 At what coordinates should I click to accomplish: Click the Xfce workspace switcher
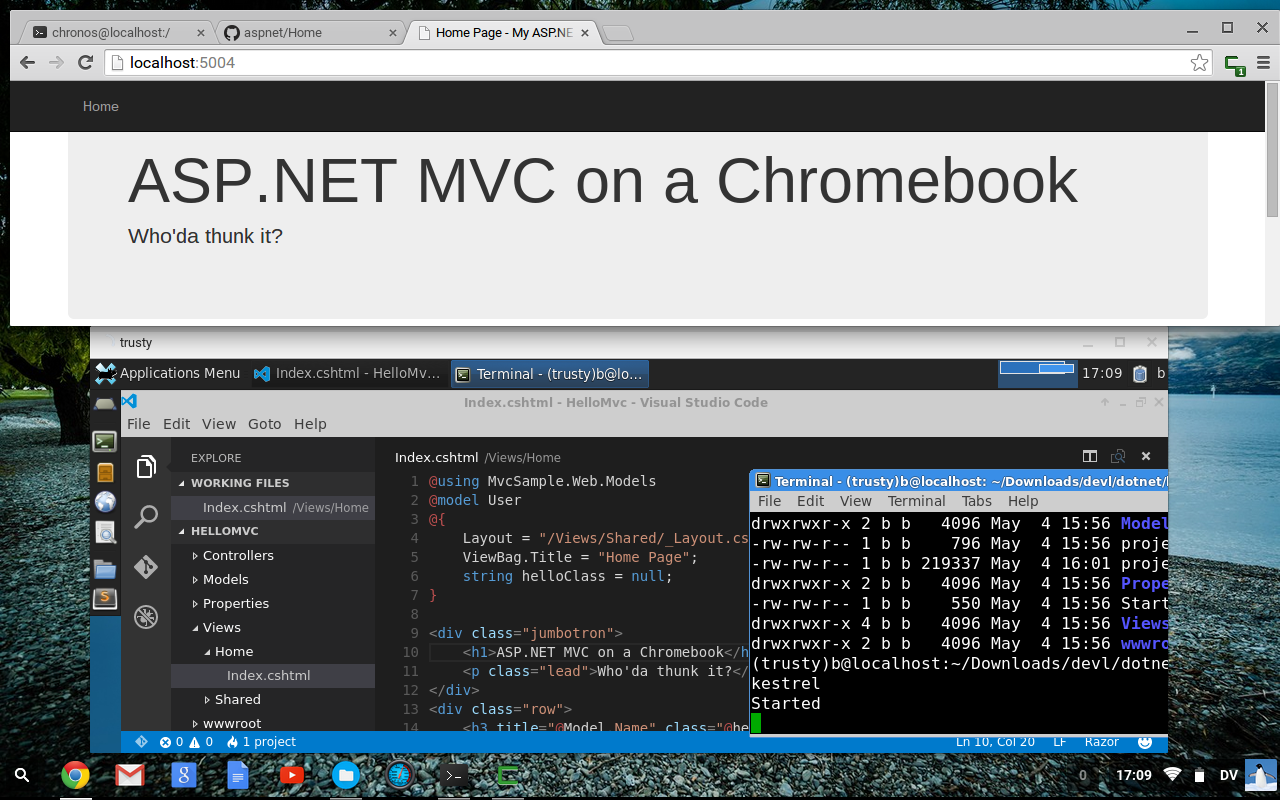[x=1037, y=374]
